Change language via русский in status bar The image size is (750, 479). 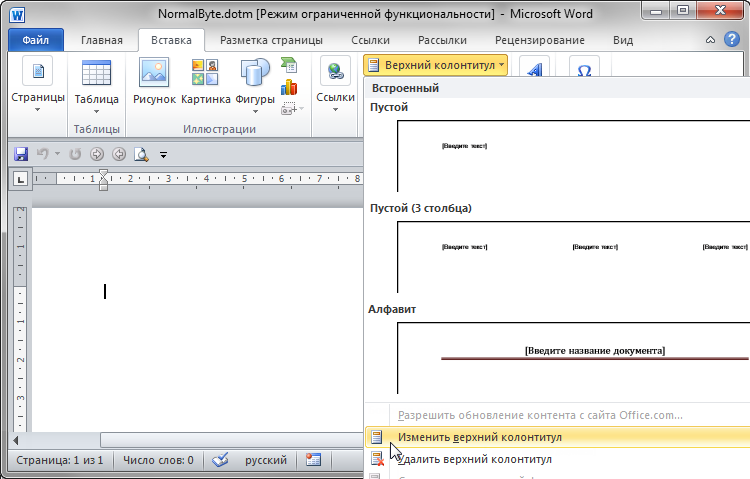pyautogui.click(x=265, y=460)
